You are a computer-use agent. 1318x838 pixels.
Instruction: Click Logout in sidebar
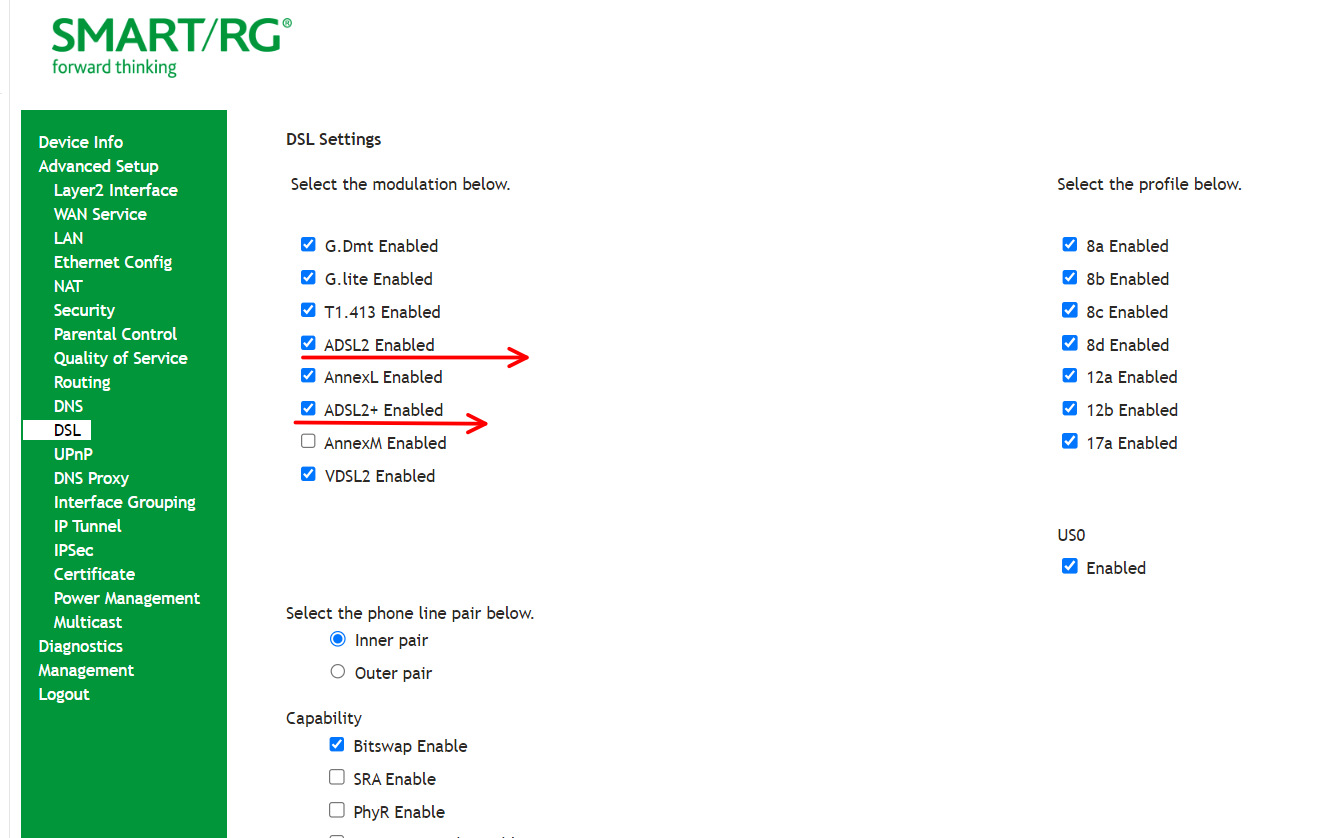[64, 694]
